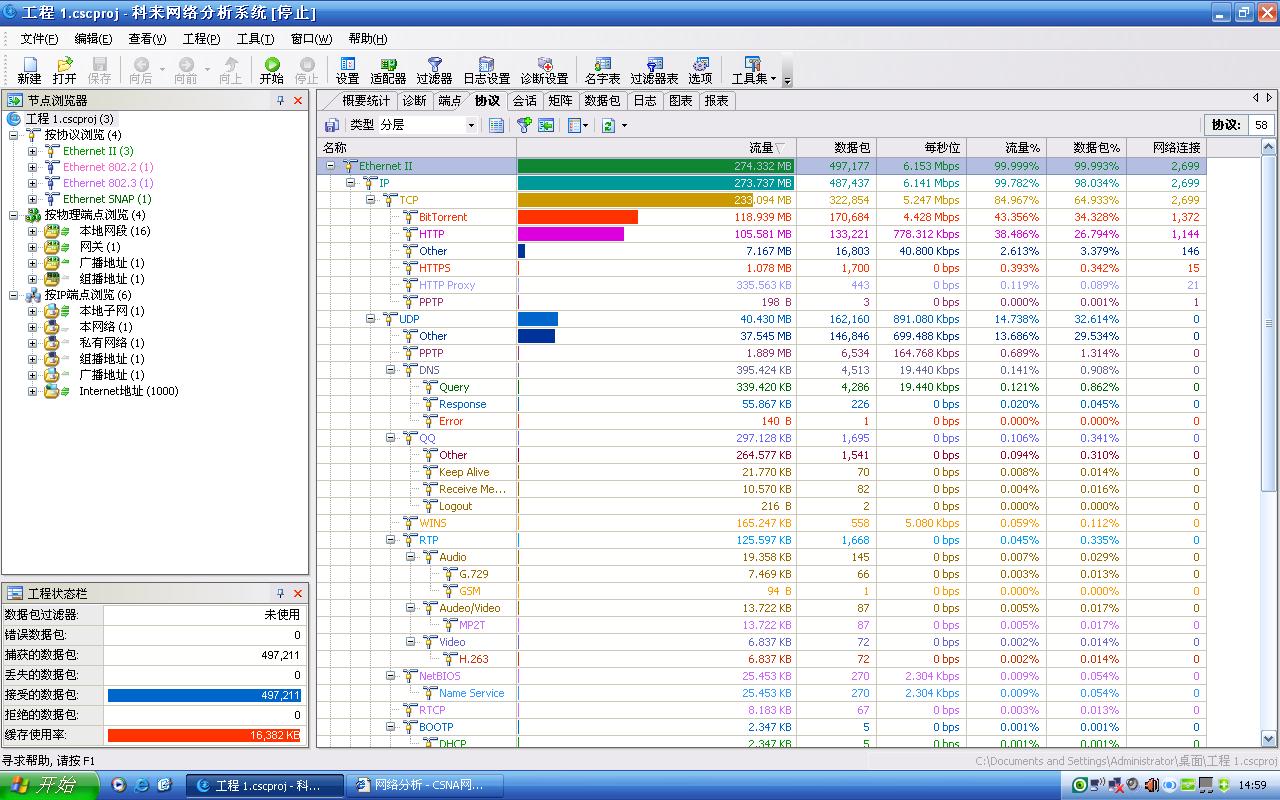Switch to the 数据包 tab
Screen dimensions: 1280x800
602,101
